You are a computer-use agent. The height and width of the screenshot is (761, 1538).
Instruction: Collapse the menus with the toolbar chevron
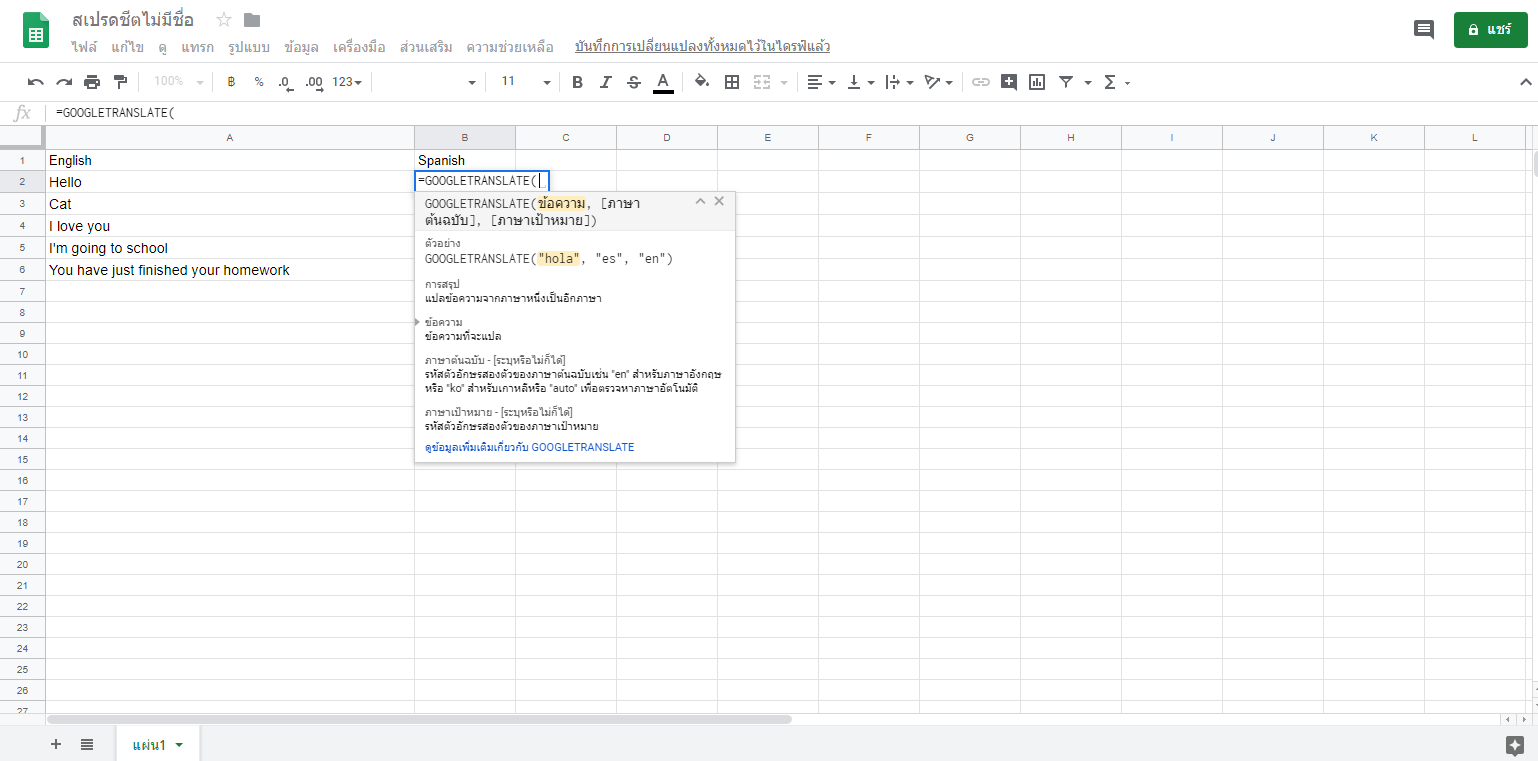pos(1526,82)
